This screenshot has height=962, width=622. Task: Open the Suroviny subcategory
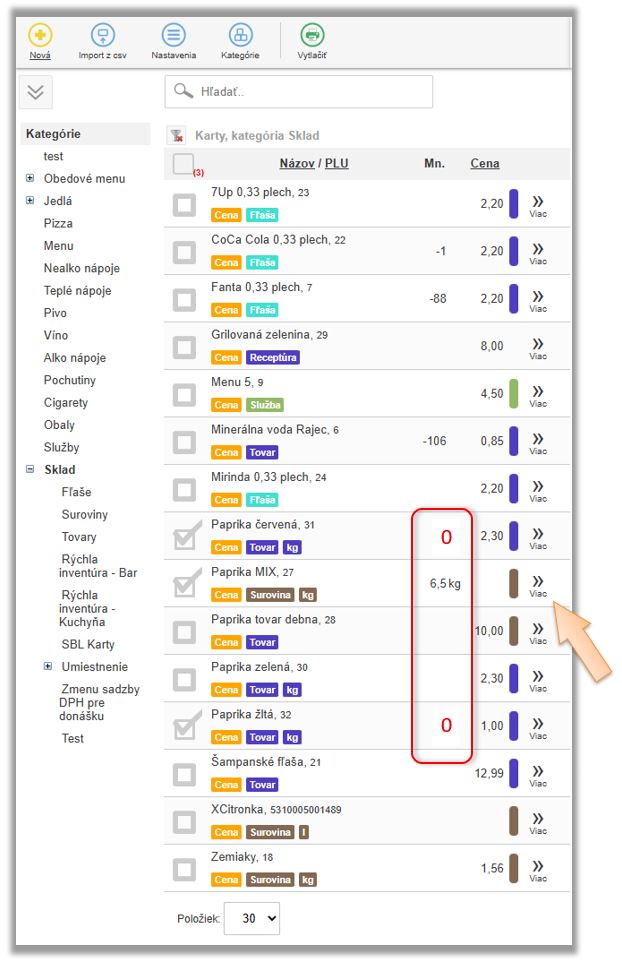[84, 515]
